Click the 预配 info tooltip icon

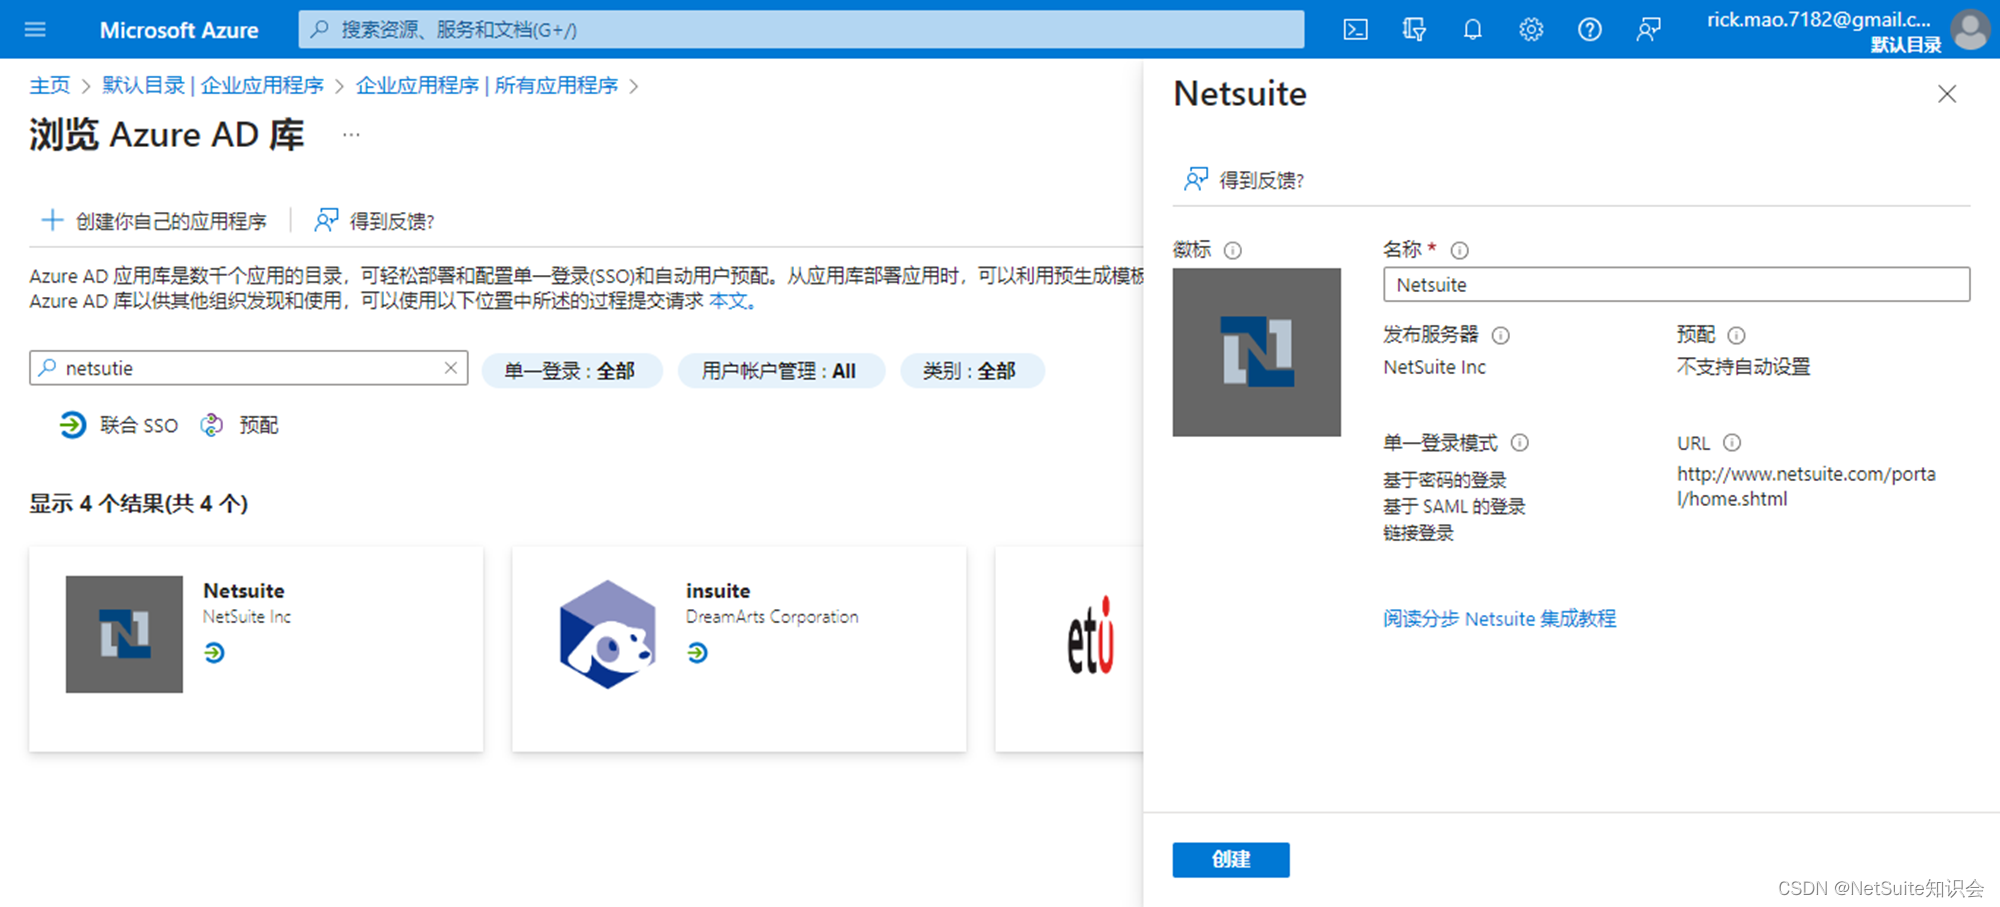click(1737, 335)
